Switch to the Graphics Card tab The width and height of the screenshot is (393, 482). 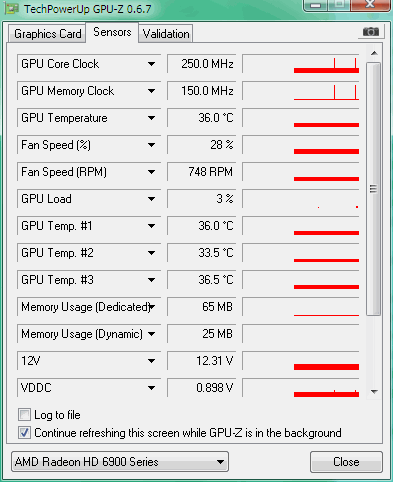pyautogui.click(x=47, y=34)
